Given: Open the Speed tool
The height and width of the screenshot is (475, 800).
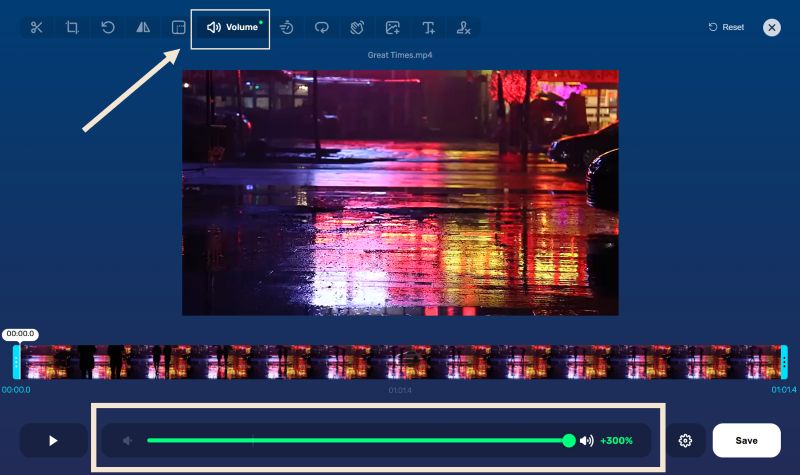Looking at the screenshot, I should click(286, 27).
